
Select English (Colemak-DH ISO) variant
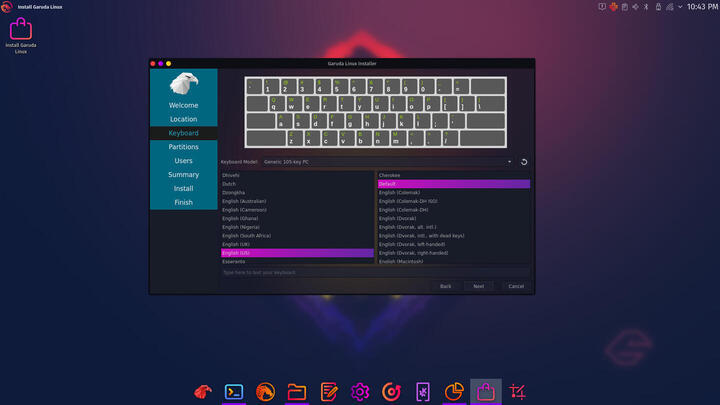coord(454,201)
